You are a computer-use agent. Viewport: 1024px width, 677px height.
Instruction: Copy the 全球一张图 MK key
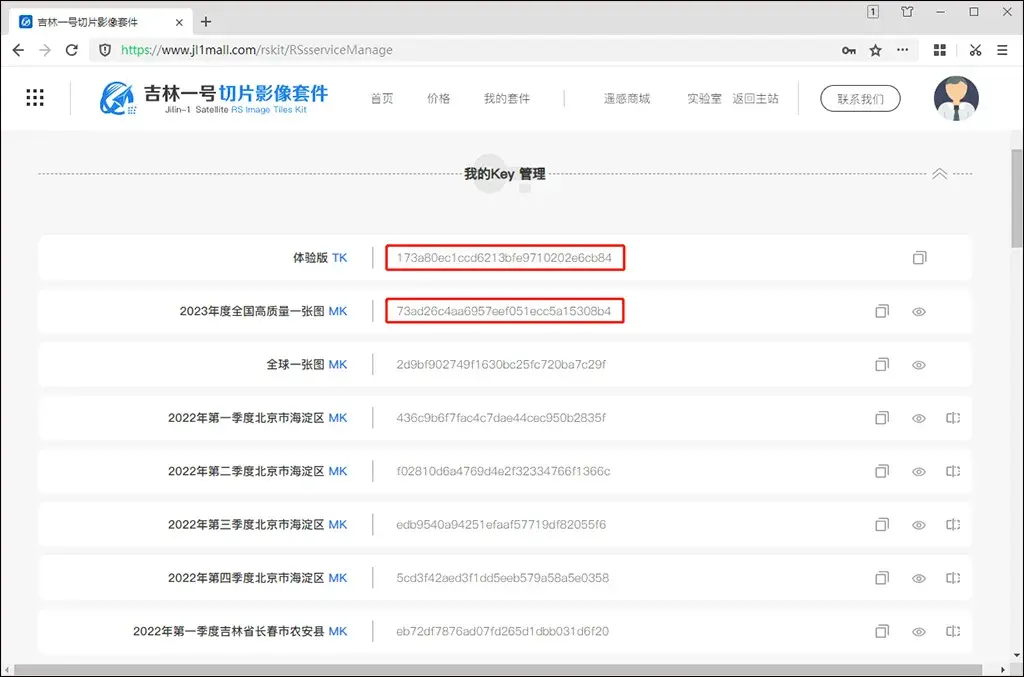(882, 364)
